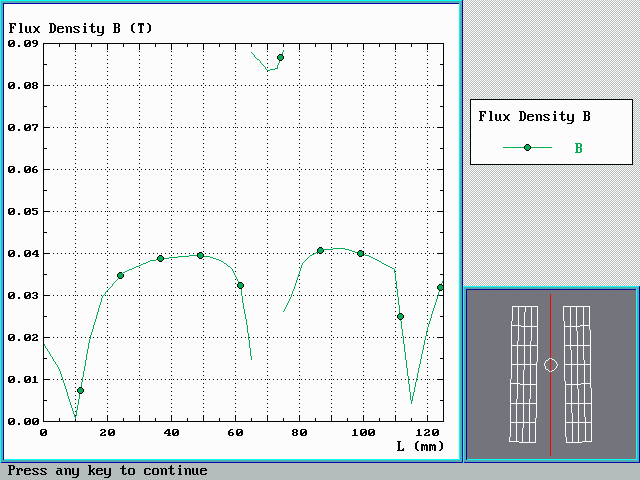Click the y-axis label 0.06
640x480 pixels.
click(x=23, y=169)
